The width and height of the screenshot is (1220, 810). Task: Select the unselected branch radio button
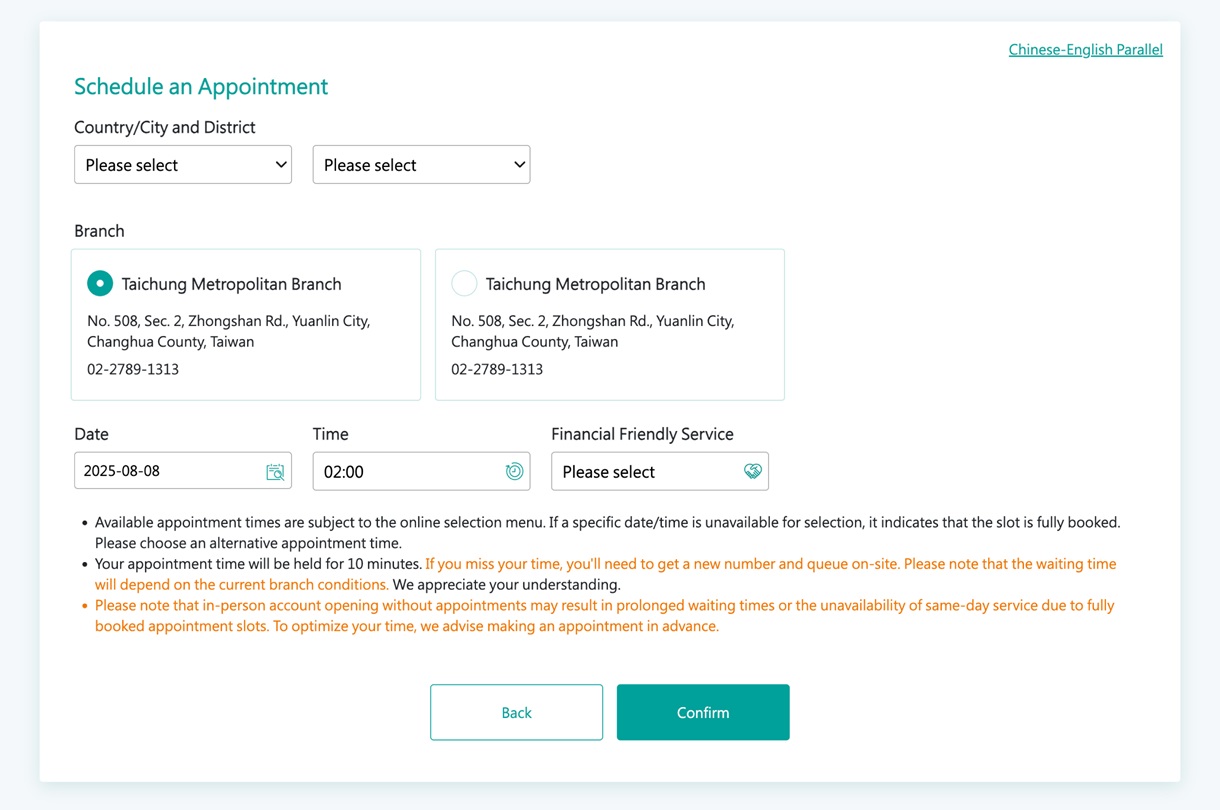464,284
